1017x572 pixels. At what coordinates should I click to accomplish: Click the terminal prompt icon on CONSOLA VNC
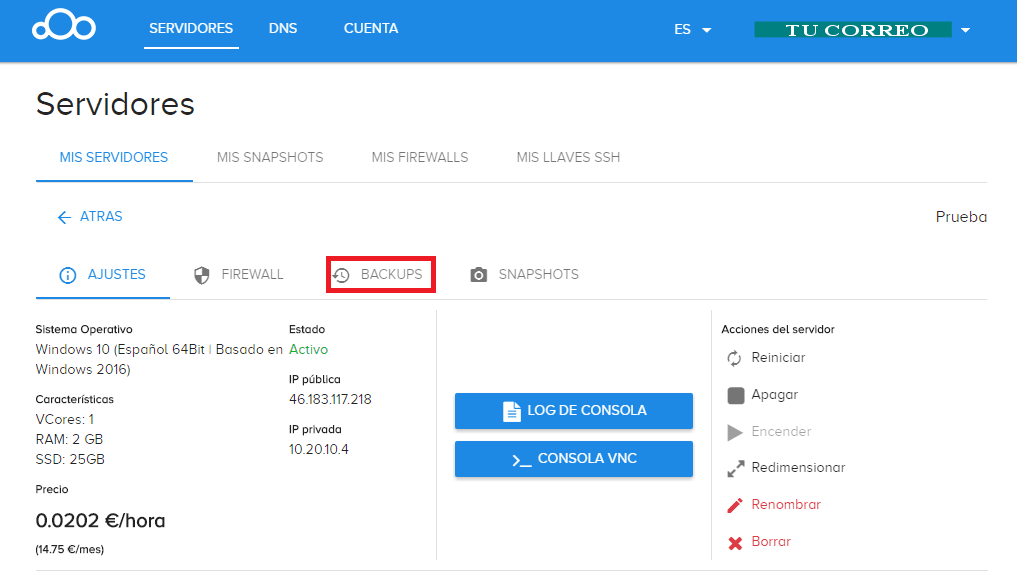coord(521,460)
